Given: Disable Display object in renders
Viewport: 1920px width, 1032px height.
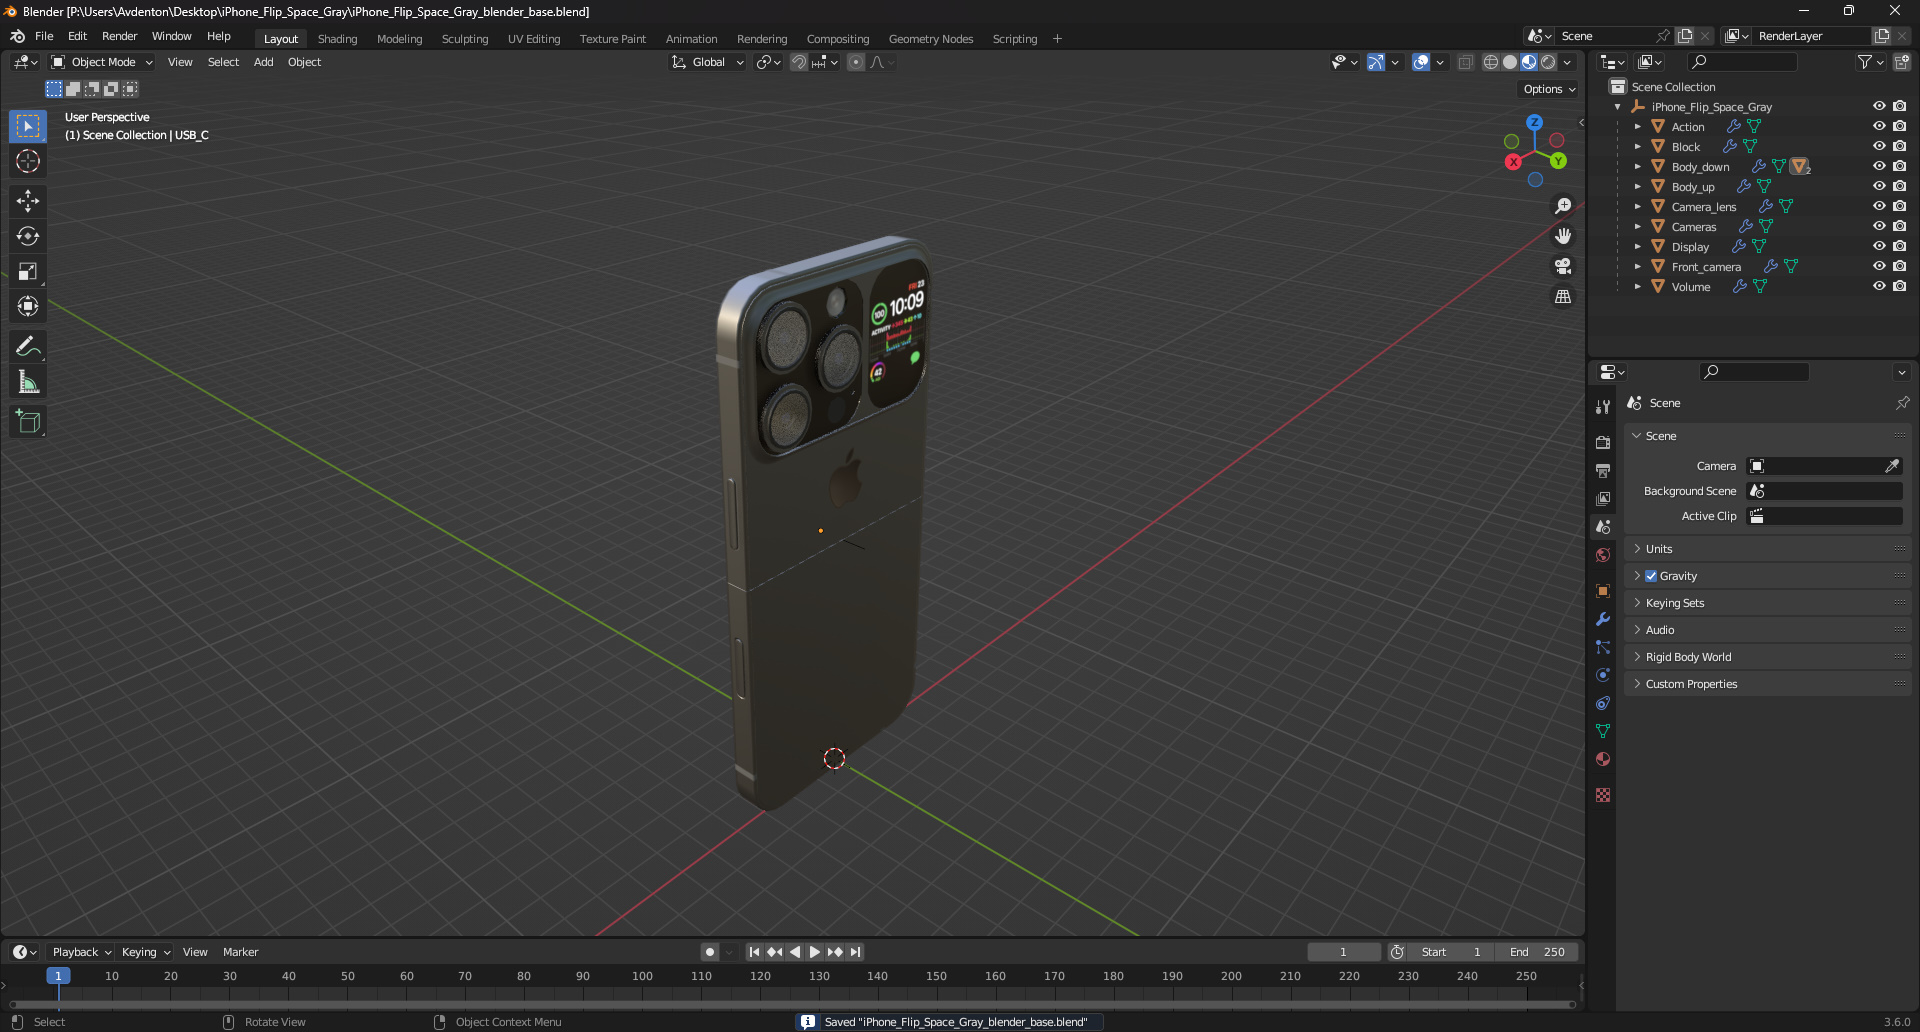Looking at the screenshot, I should 1899,246.
